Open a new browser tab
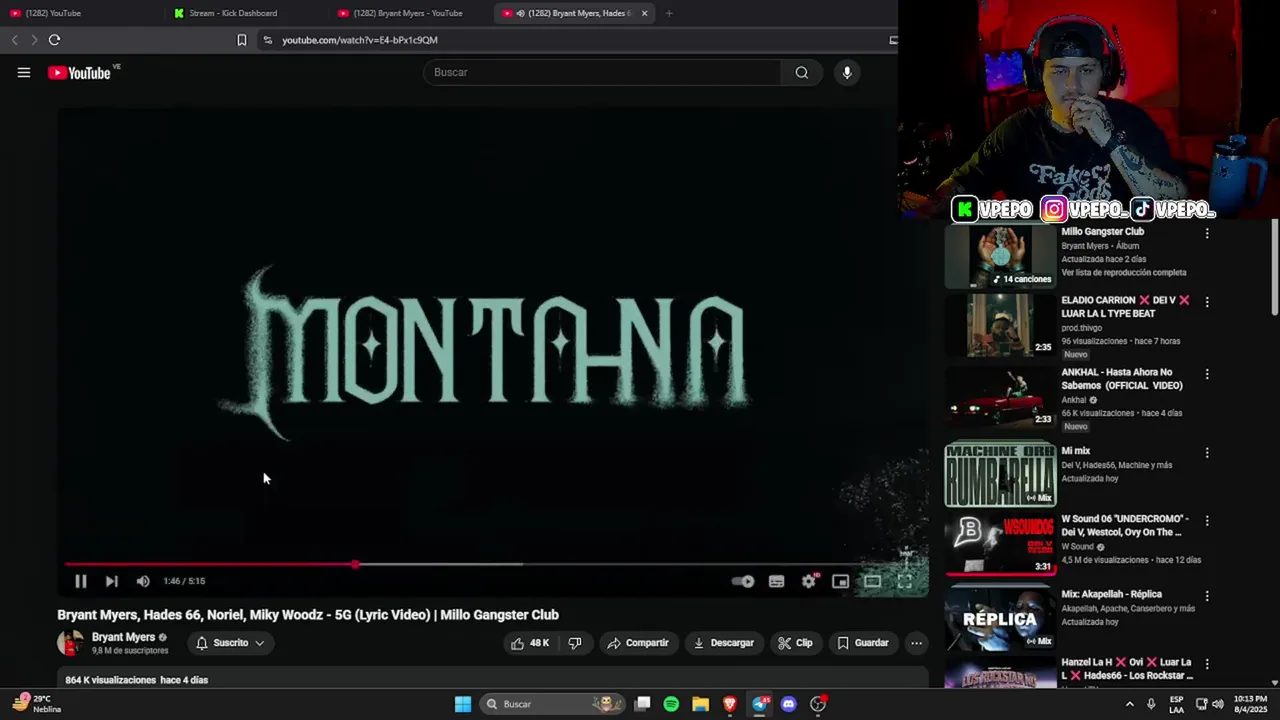Viewport: 1280px width, 720px height. click(669, 13)
